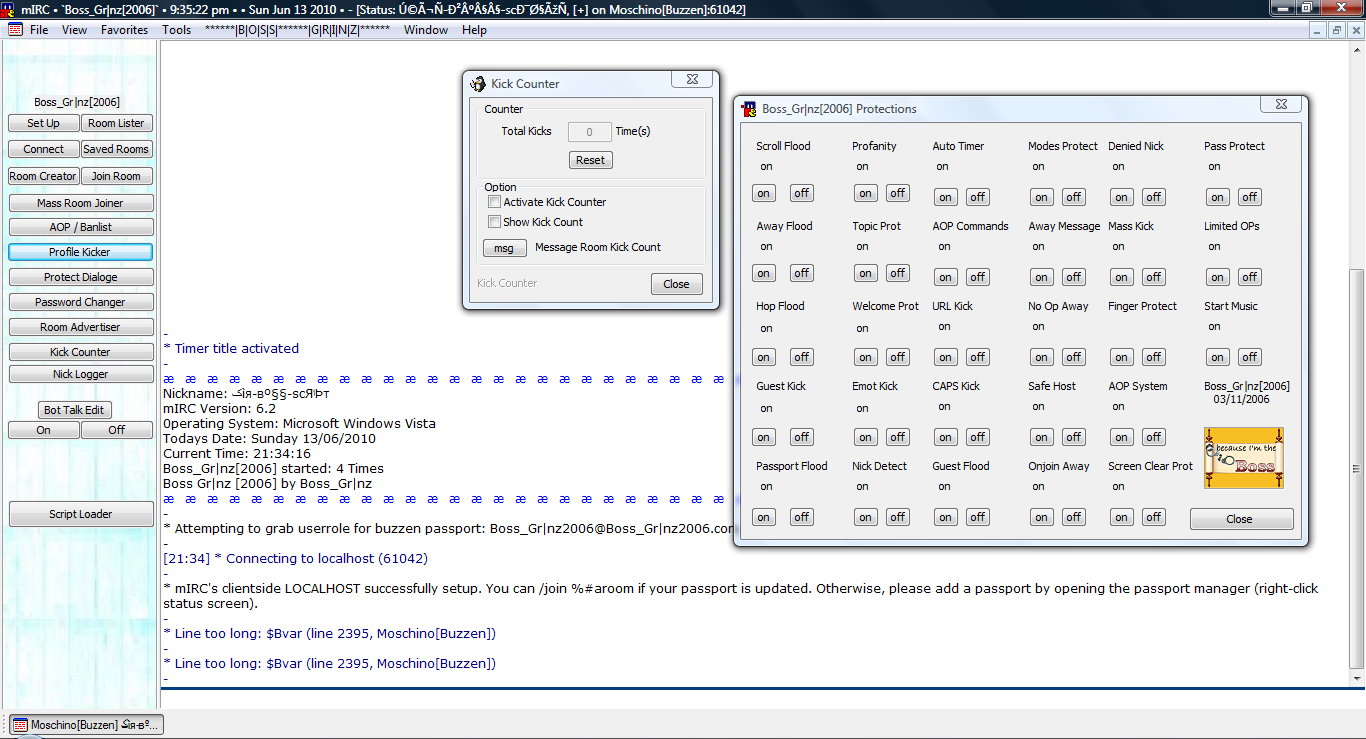Open the Script Loader
1366x739 pixels.
click(x=81, y=514)
